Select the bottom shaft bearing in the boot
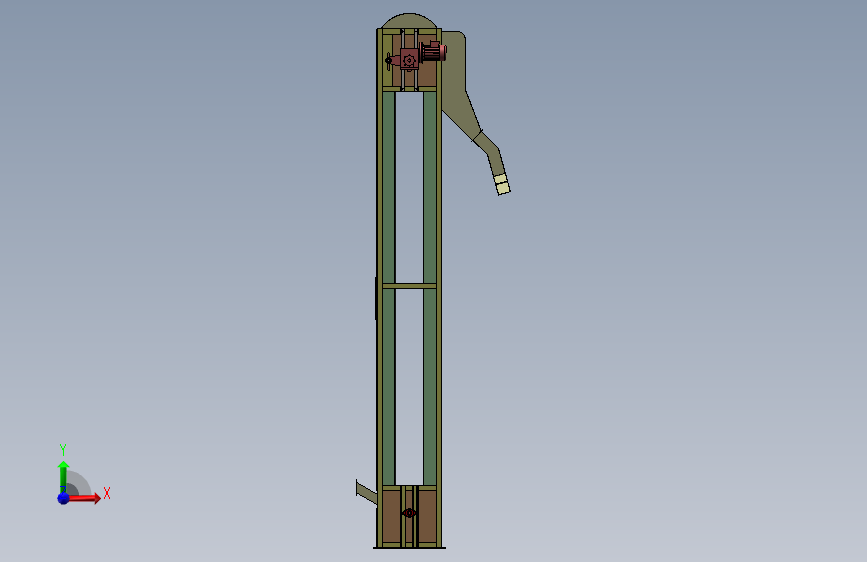This screenshot has width=867, height=562. (x=409, y=513)
